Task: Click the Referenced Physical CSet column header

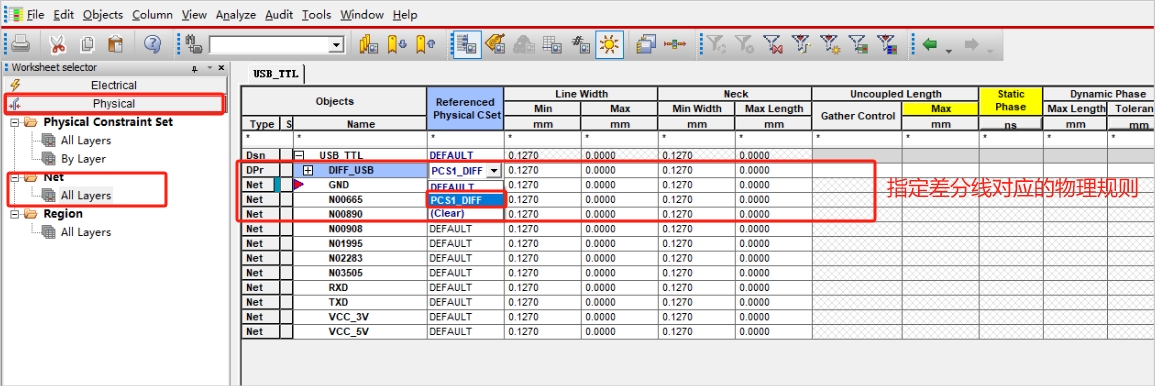Action: 465,109
